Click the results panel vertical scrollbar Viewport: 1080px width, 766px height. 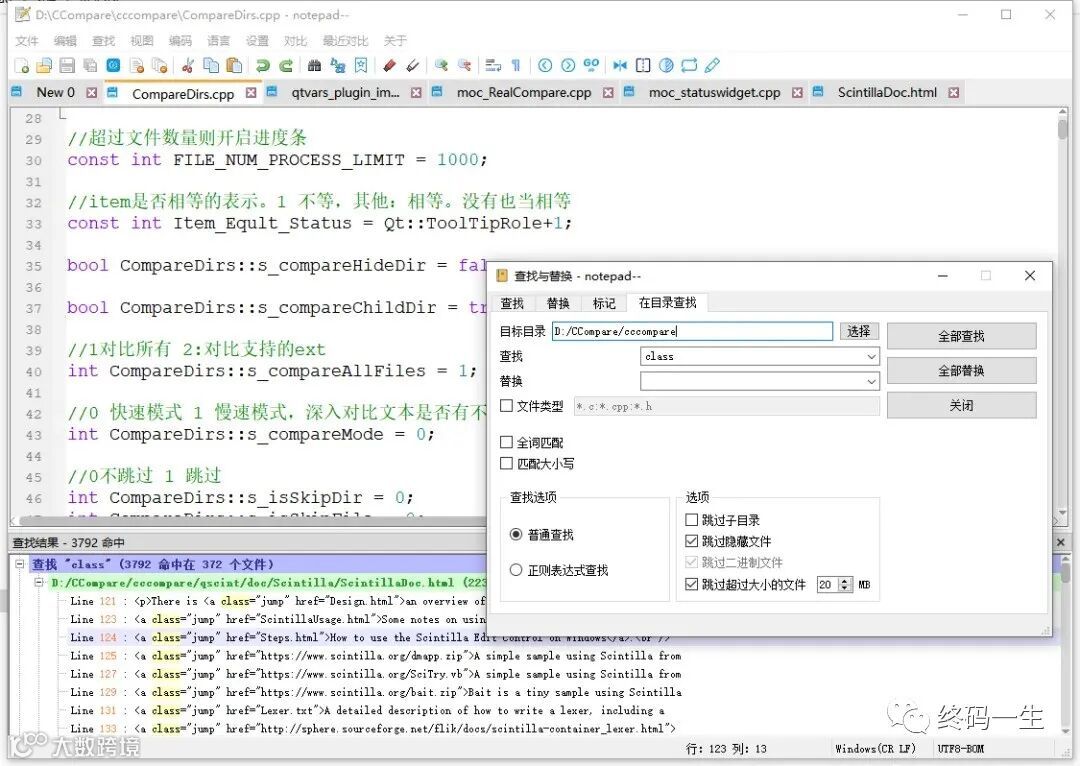click(x=1065, y=641)
